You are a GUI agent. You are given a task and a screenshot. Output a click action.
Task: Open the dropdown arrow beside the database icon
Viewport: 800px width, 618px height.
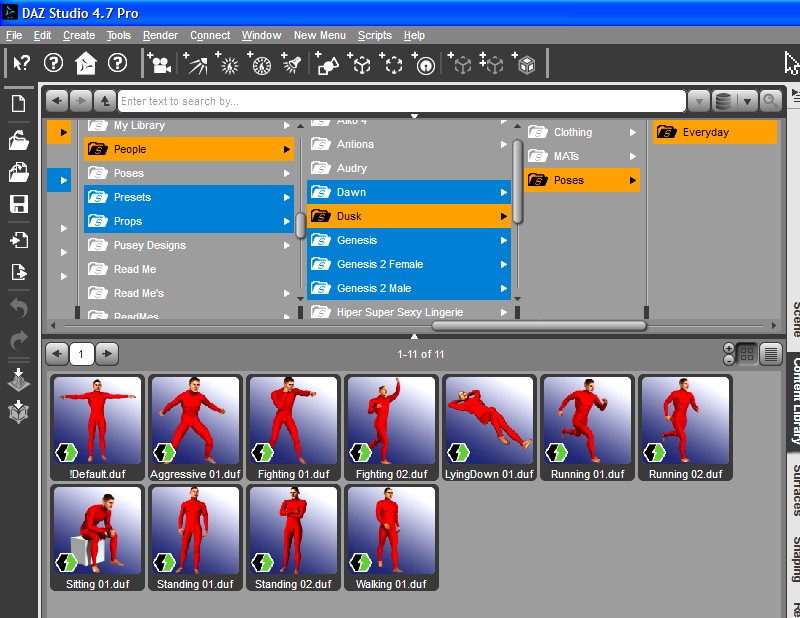[746, 101]
